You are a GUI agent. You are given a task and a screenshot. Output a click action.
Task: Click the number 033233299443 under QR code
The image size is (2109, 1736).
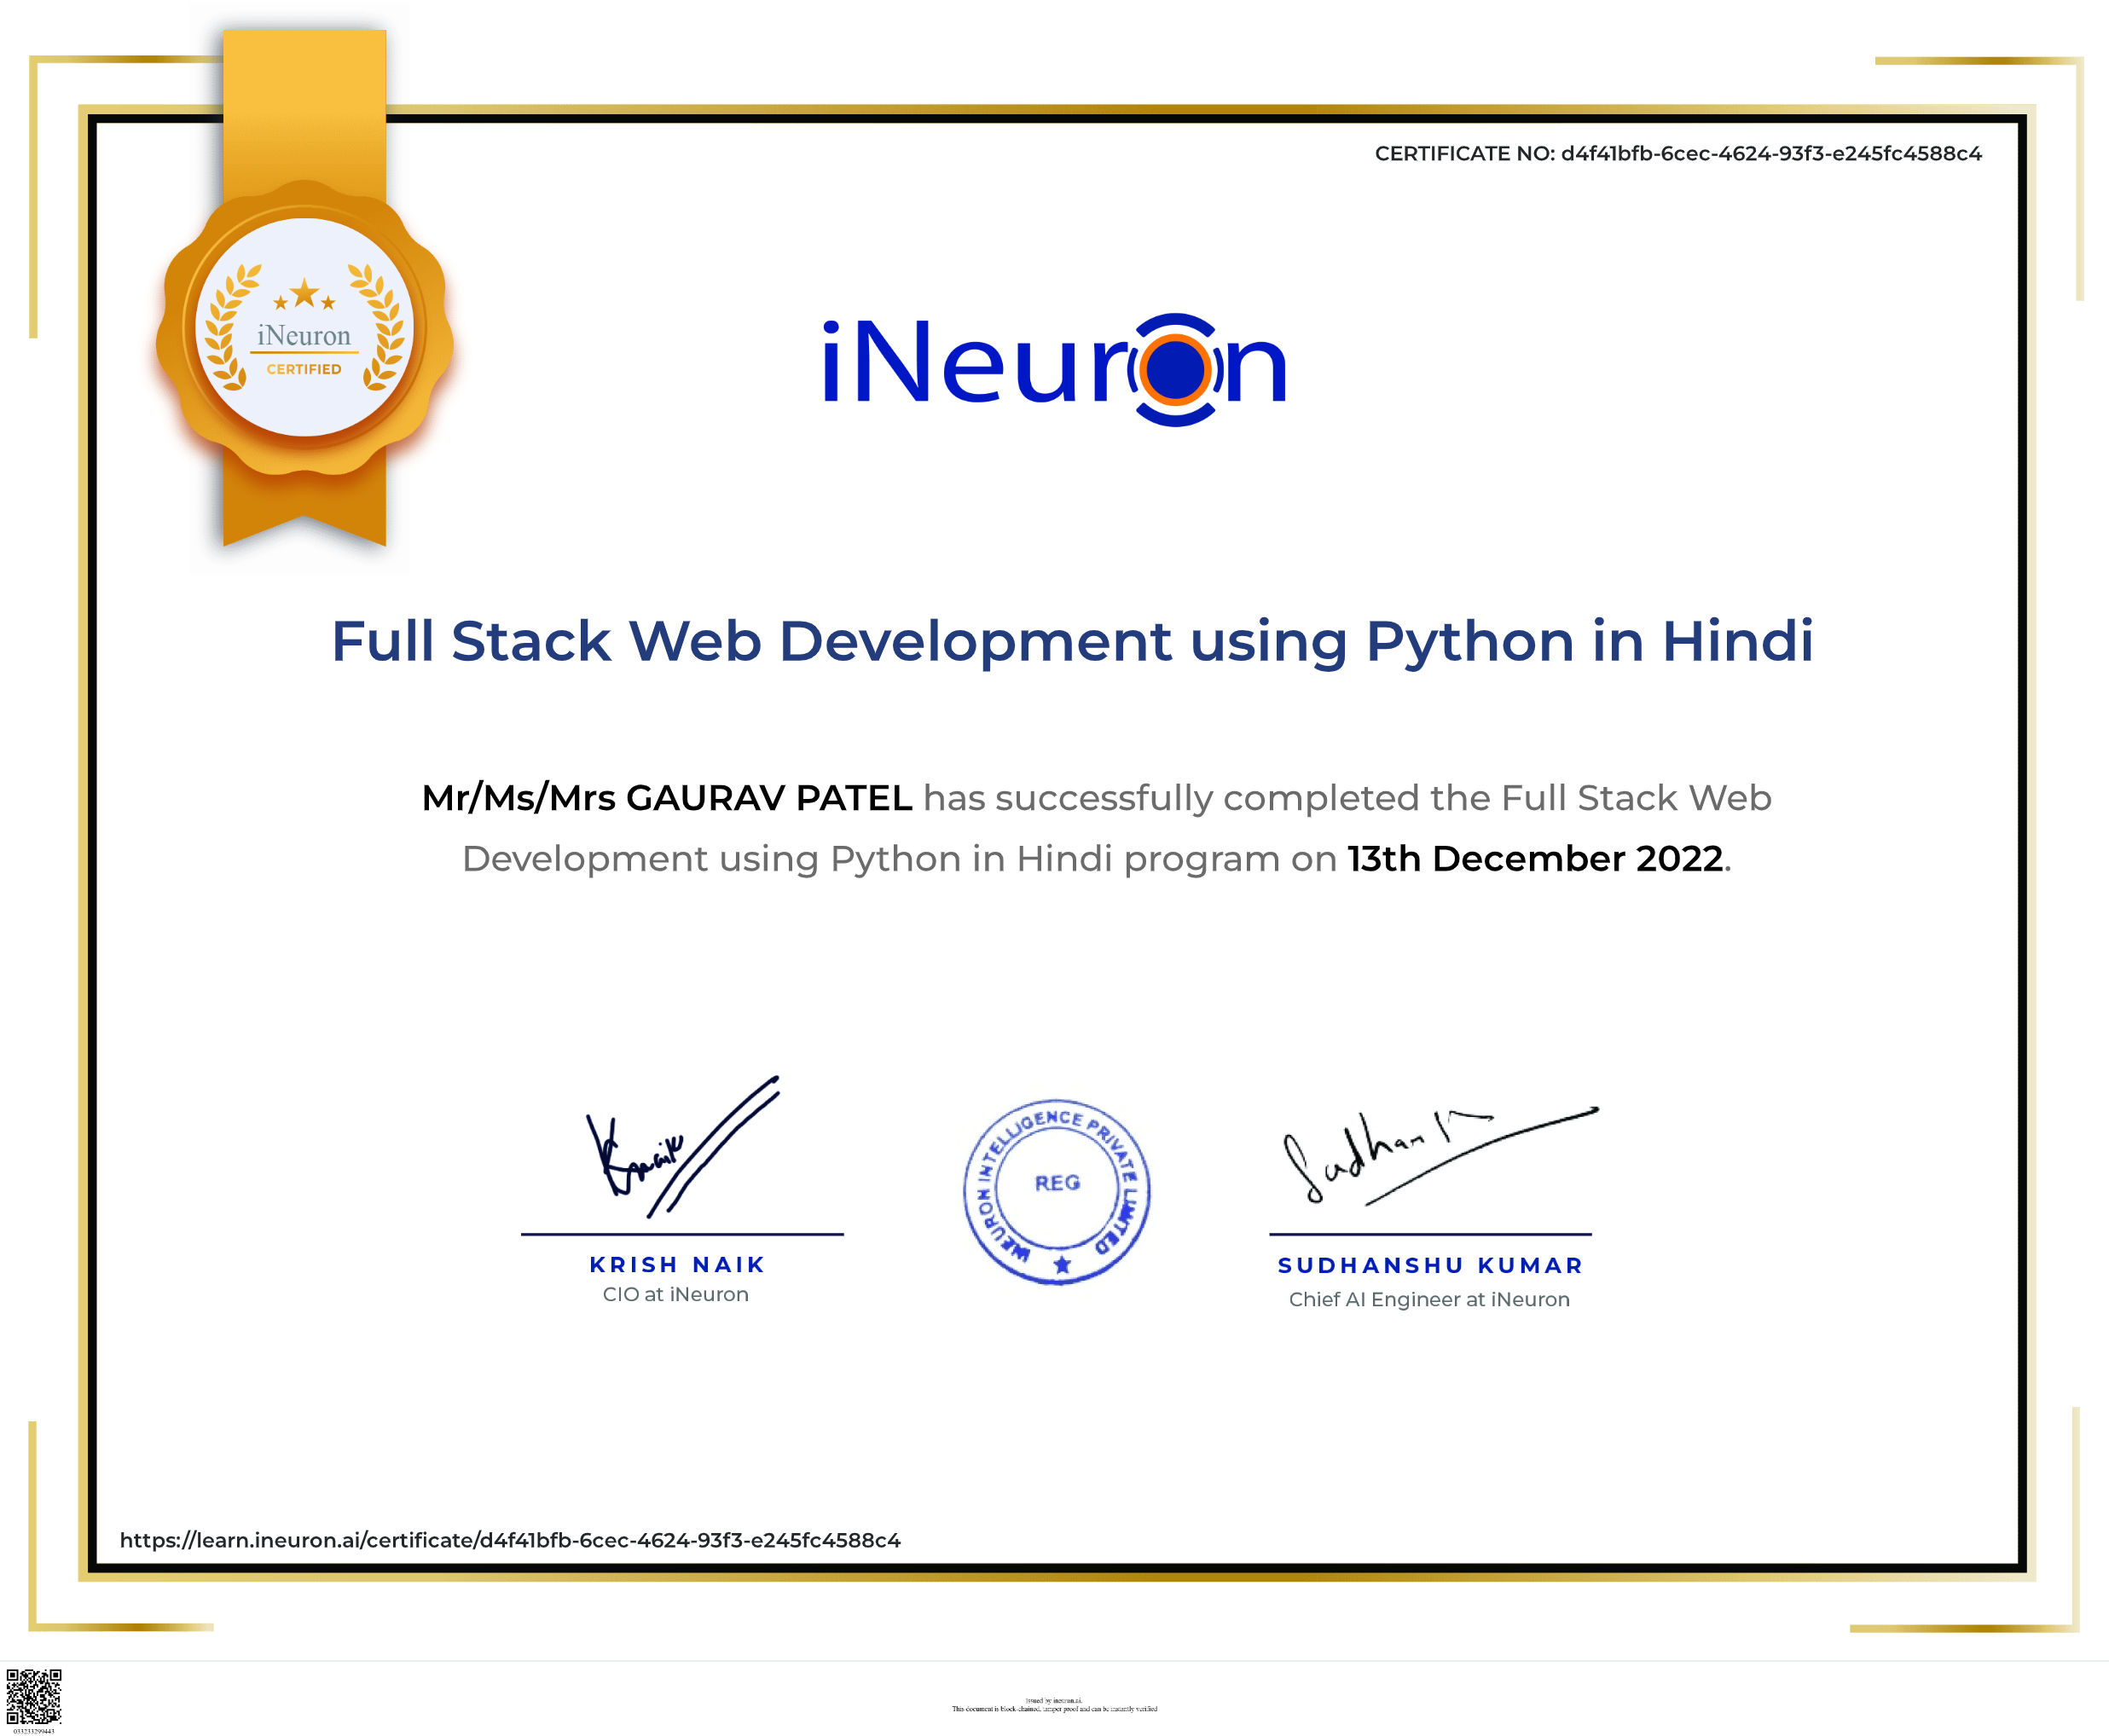click(34, 1731)
